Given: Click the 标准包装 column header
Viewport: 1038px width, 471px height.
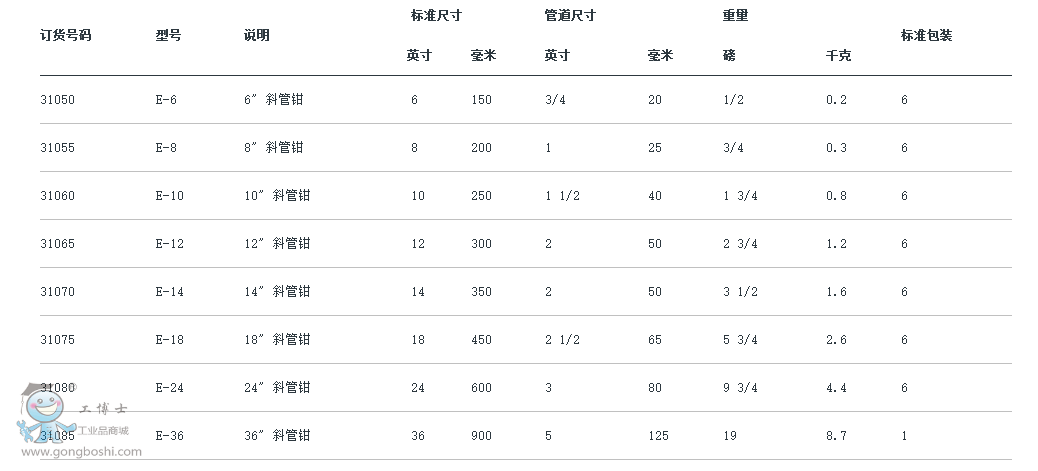Looking at the screenshot, I should pos(926,35).
